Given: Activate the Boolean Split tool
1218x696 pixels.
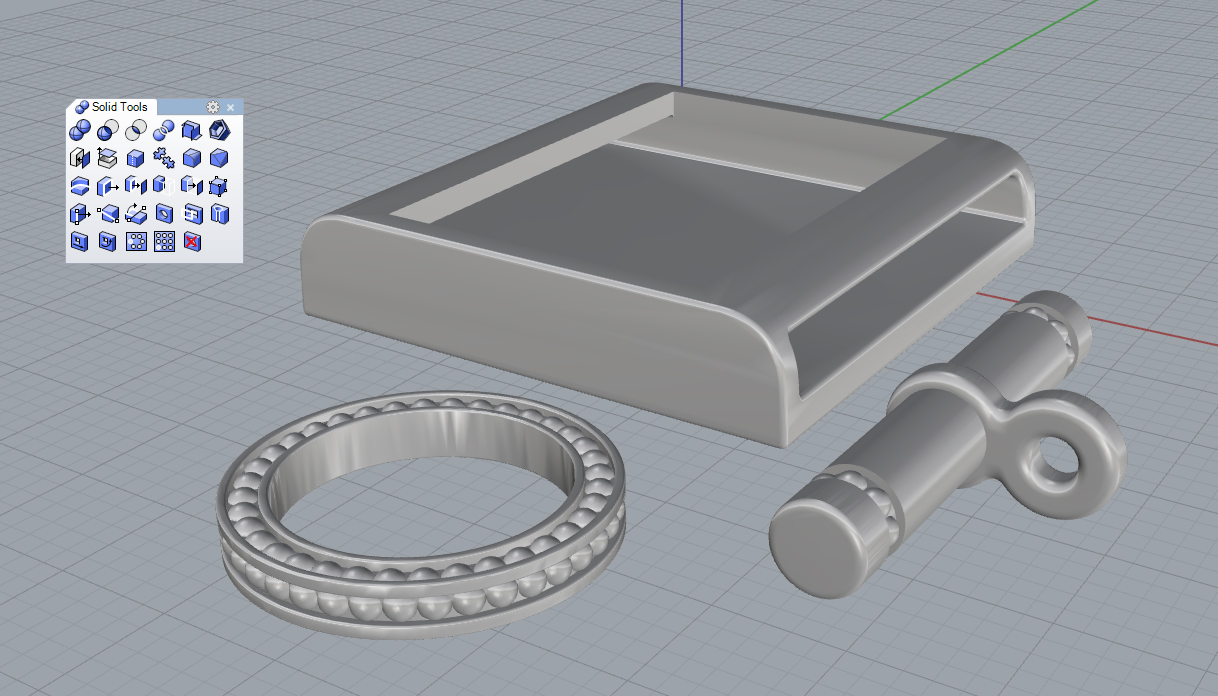Looking at the screenshot, I should (164, 130).
